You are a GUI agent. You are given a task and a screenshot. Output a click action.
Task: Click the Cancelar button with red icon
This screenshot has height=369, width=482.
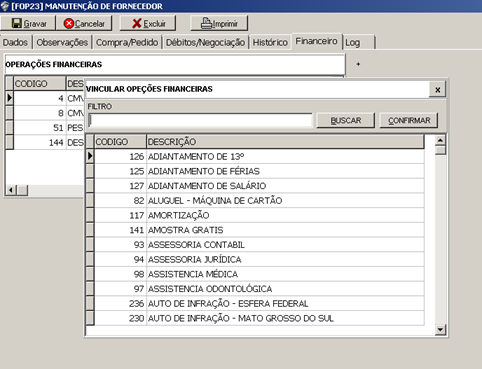coord(84,23)
